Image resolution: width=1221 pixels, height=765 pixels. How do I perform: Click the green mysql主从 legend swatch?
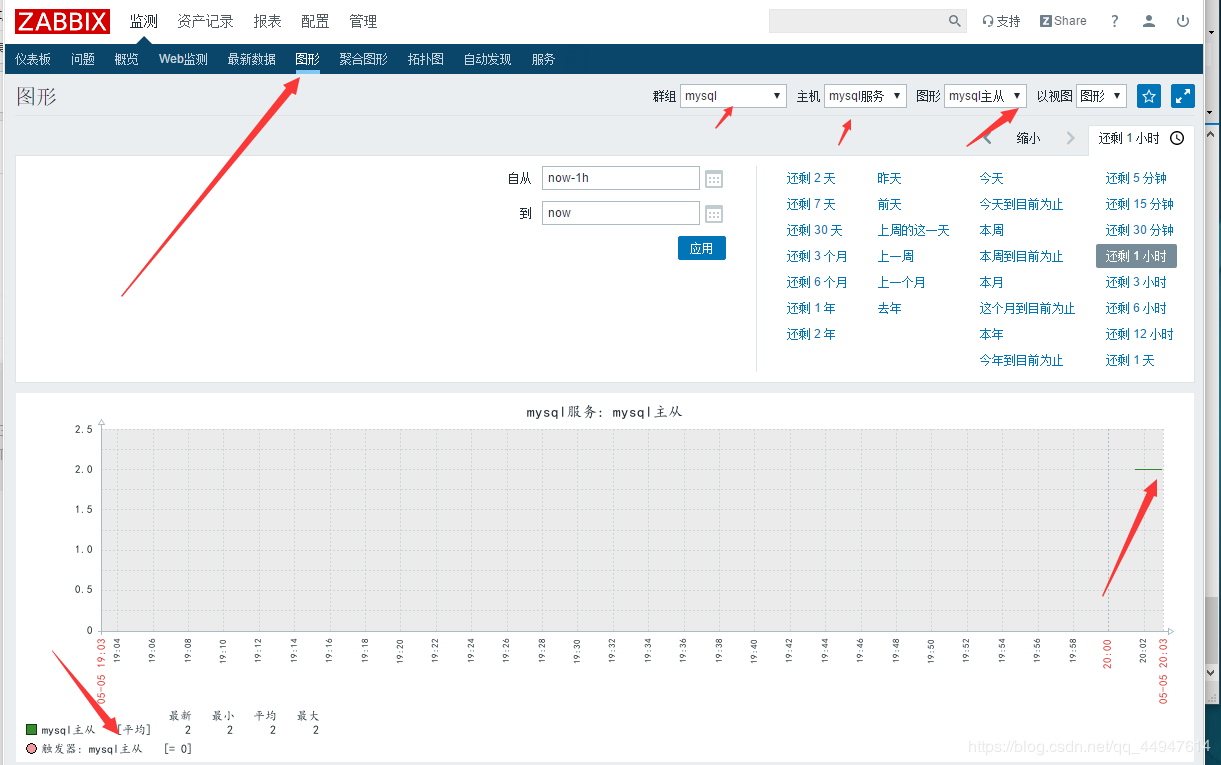[31, 730]
